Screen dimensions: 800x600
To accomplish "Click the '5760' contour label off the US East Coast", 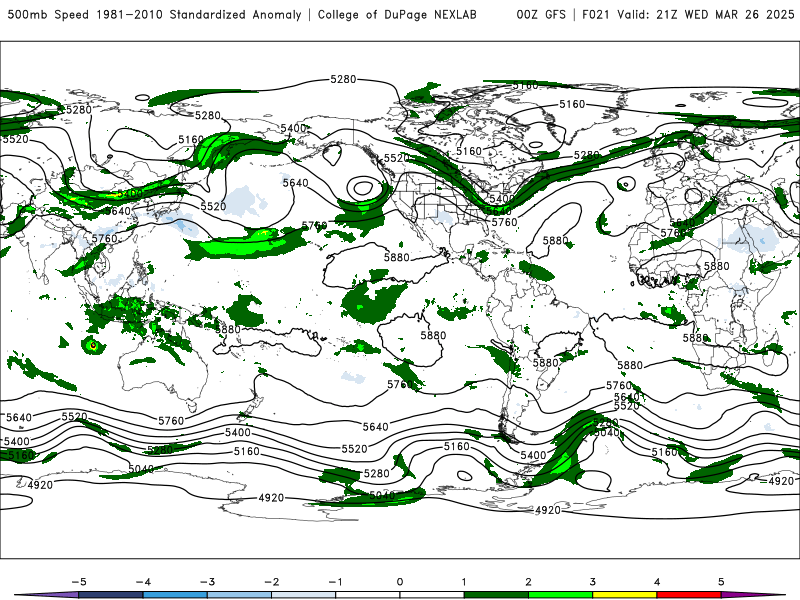I will click(505, 222).
